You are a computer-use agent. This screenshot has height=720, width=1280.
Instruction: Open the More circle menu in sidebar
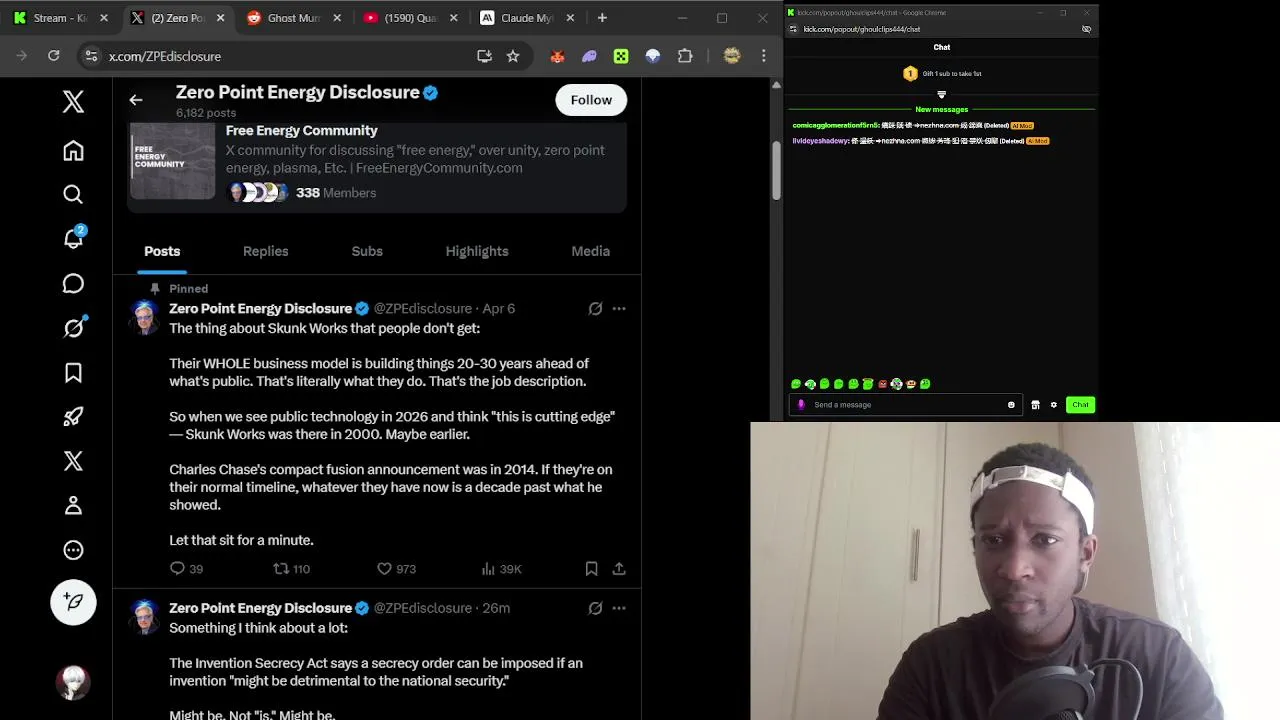pyautogui.click(x=73, y=550)
